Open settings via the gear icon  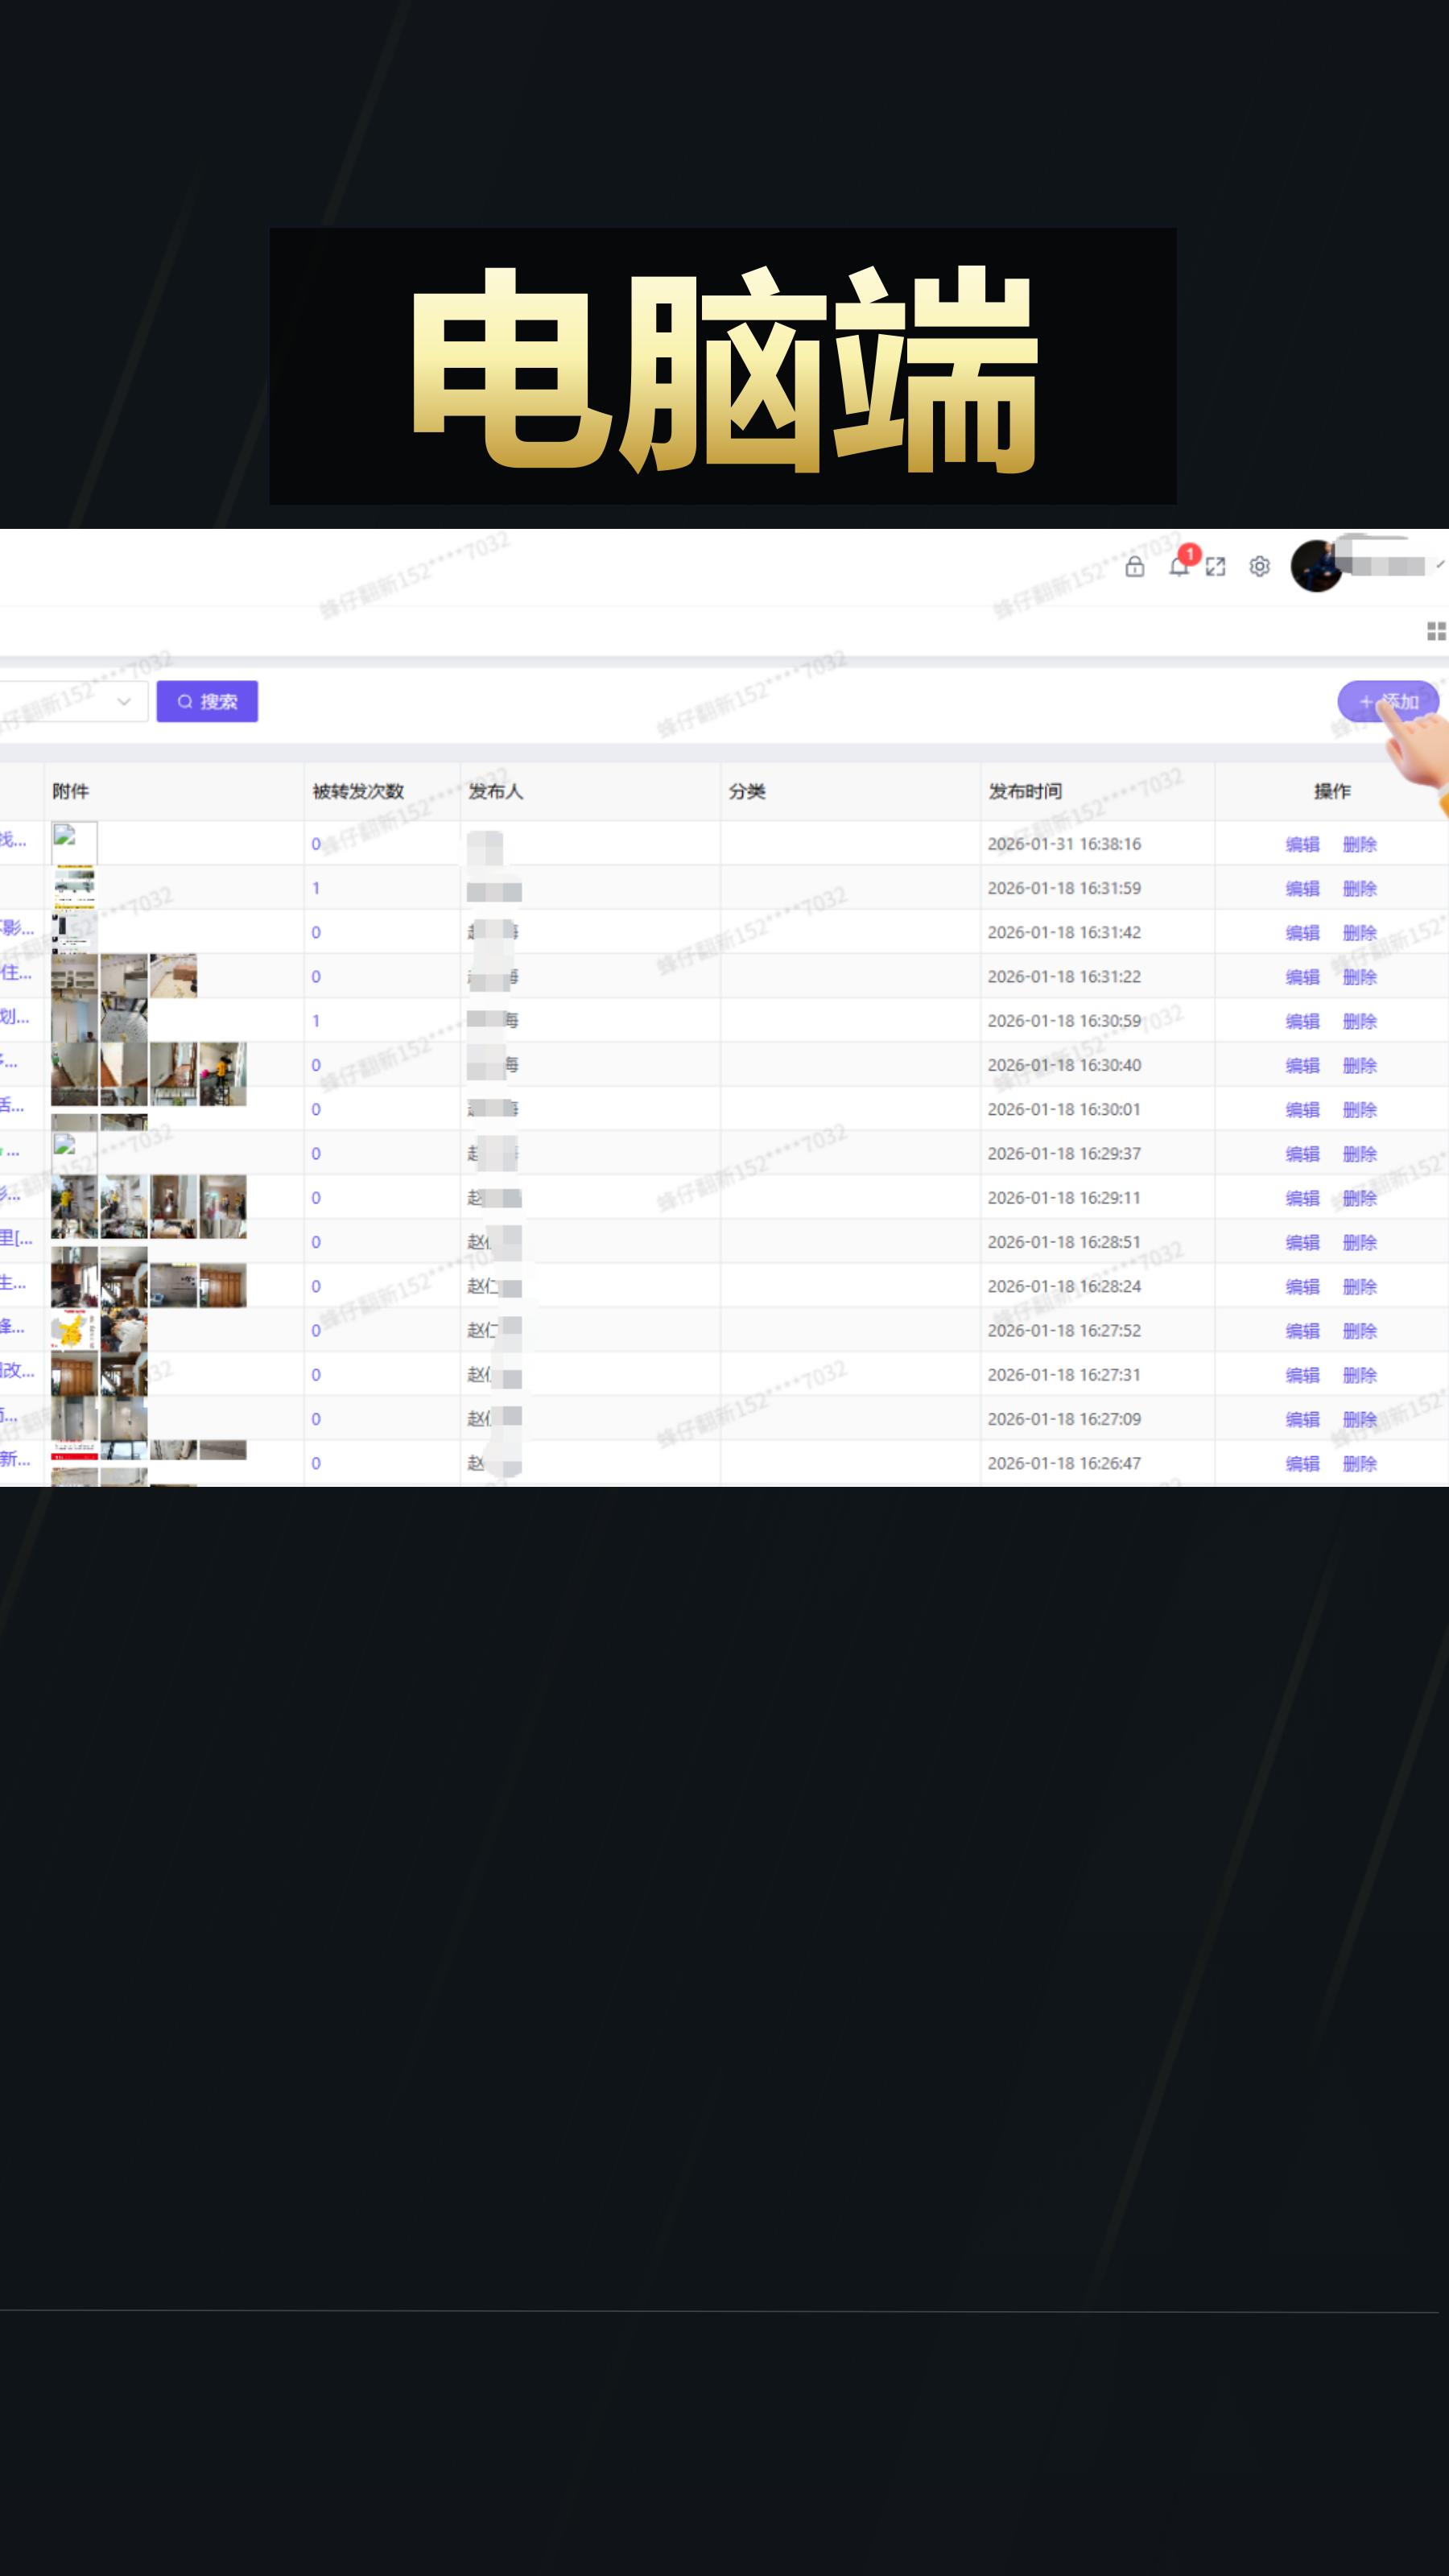pos(1259,567)
